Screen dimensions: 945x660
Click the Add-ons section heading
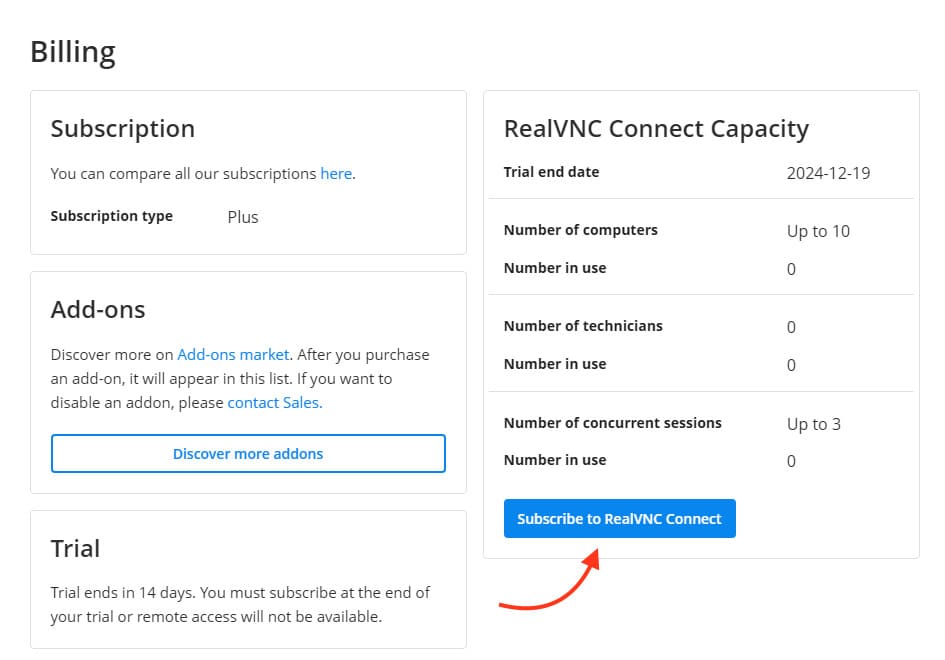point(98,310)
